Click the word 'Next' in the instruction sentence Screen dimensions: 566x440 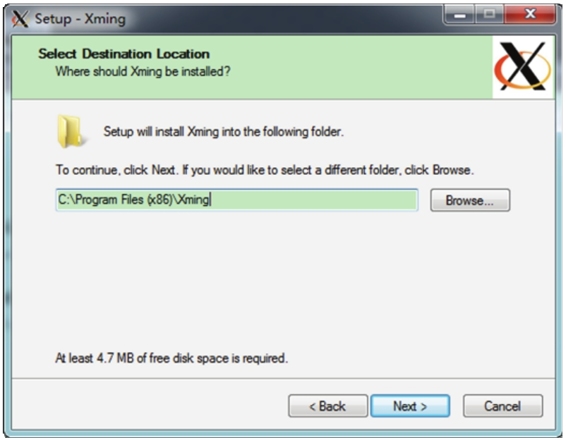tap(163, 170)
